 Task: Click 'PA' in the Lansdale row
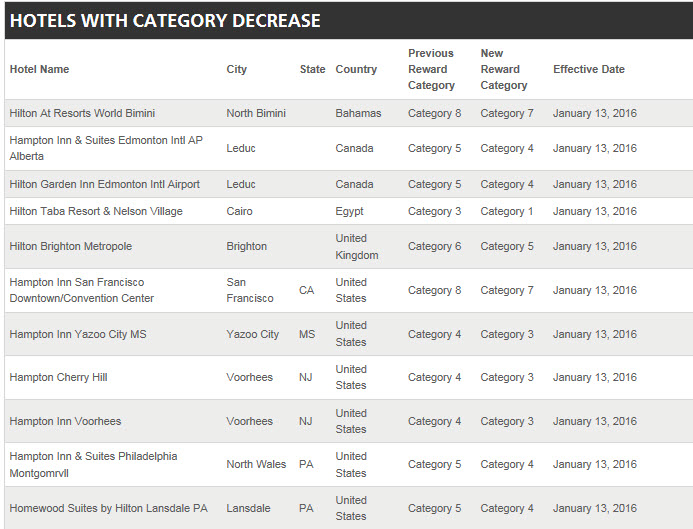click(306, 508)
